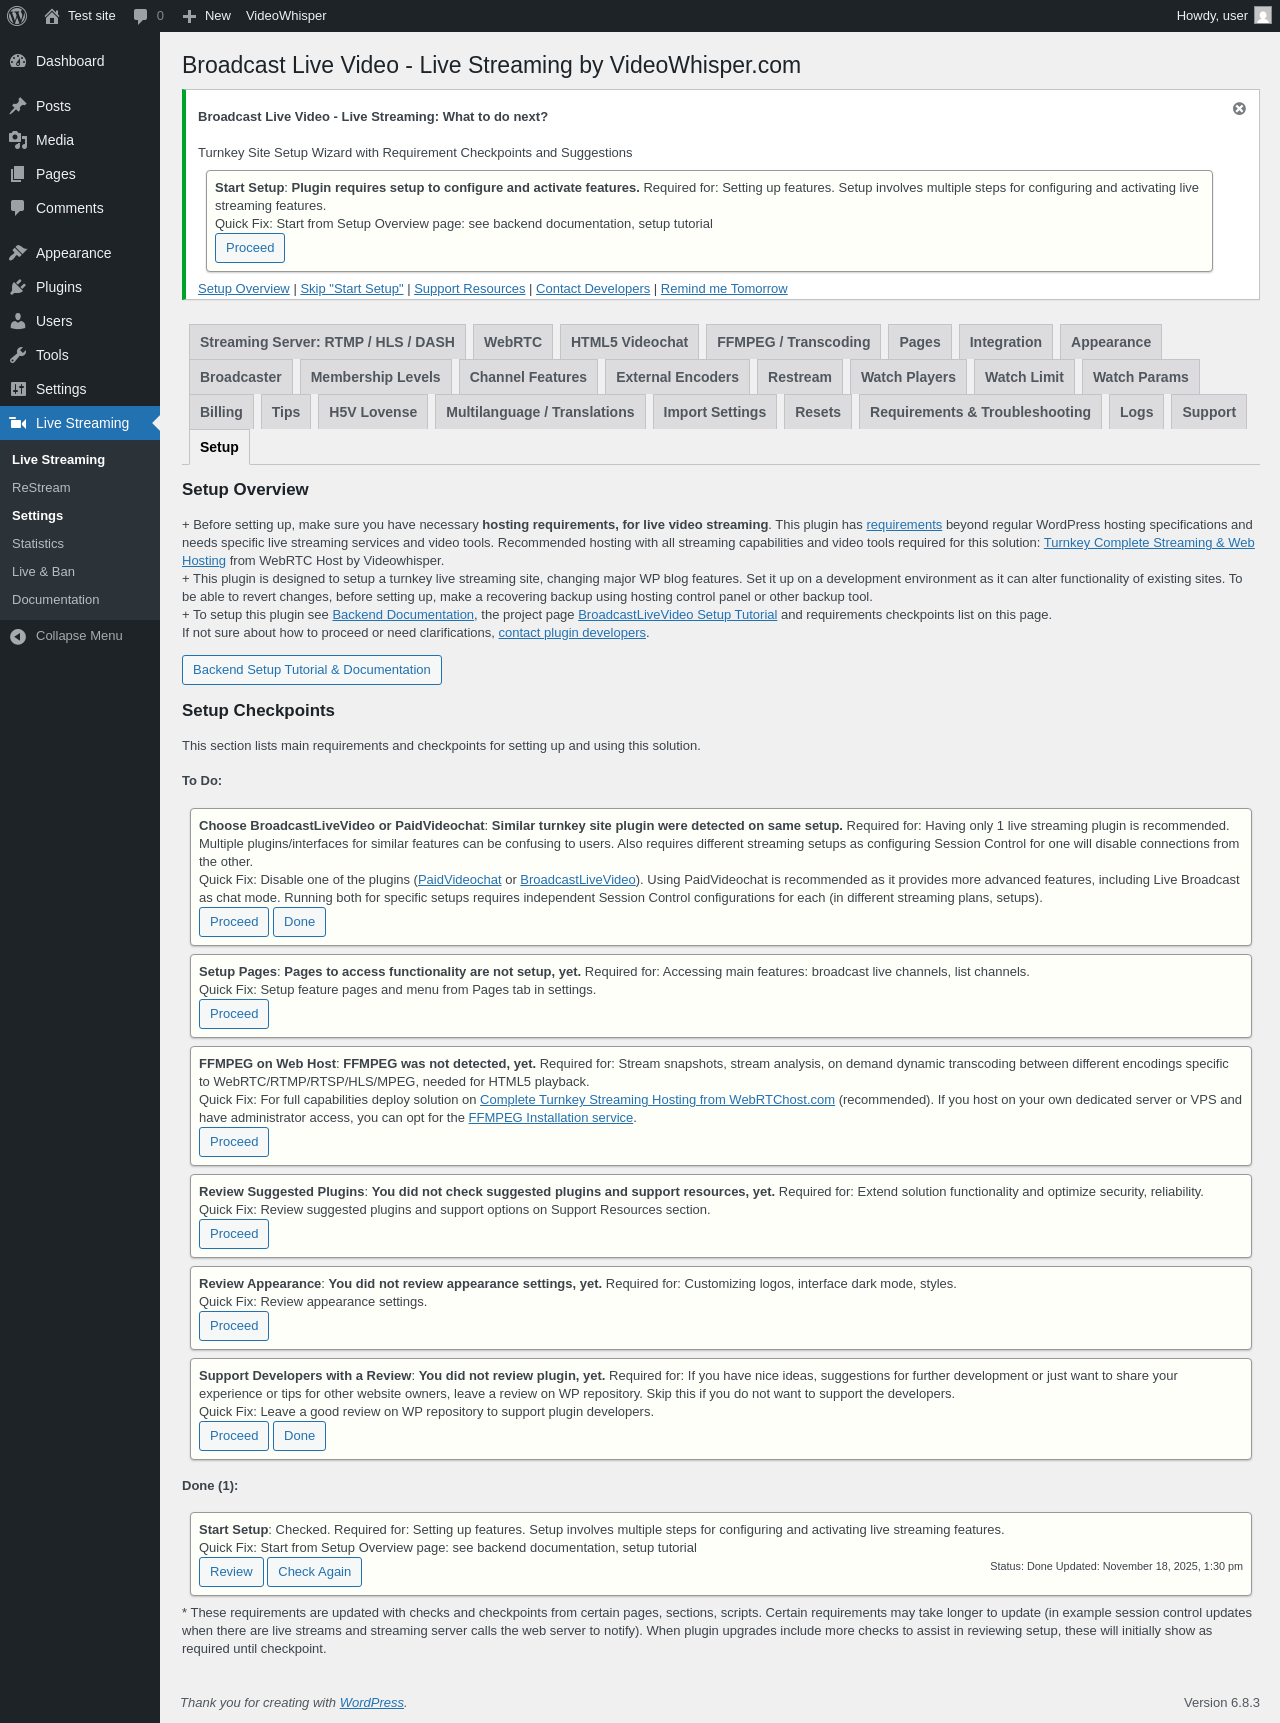The width and height of the screenshot is (1280, 1723).
Task: Dismiss the setup wizard notice
Action: point(1239,108)
